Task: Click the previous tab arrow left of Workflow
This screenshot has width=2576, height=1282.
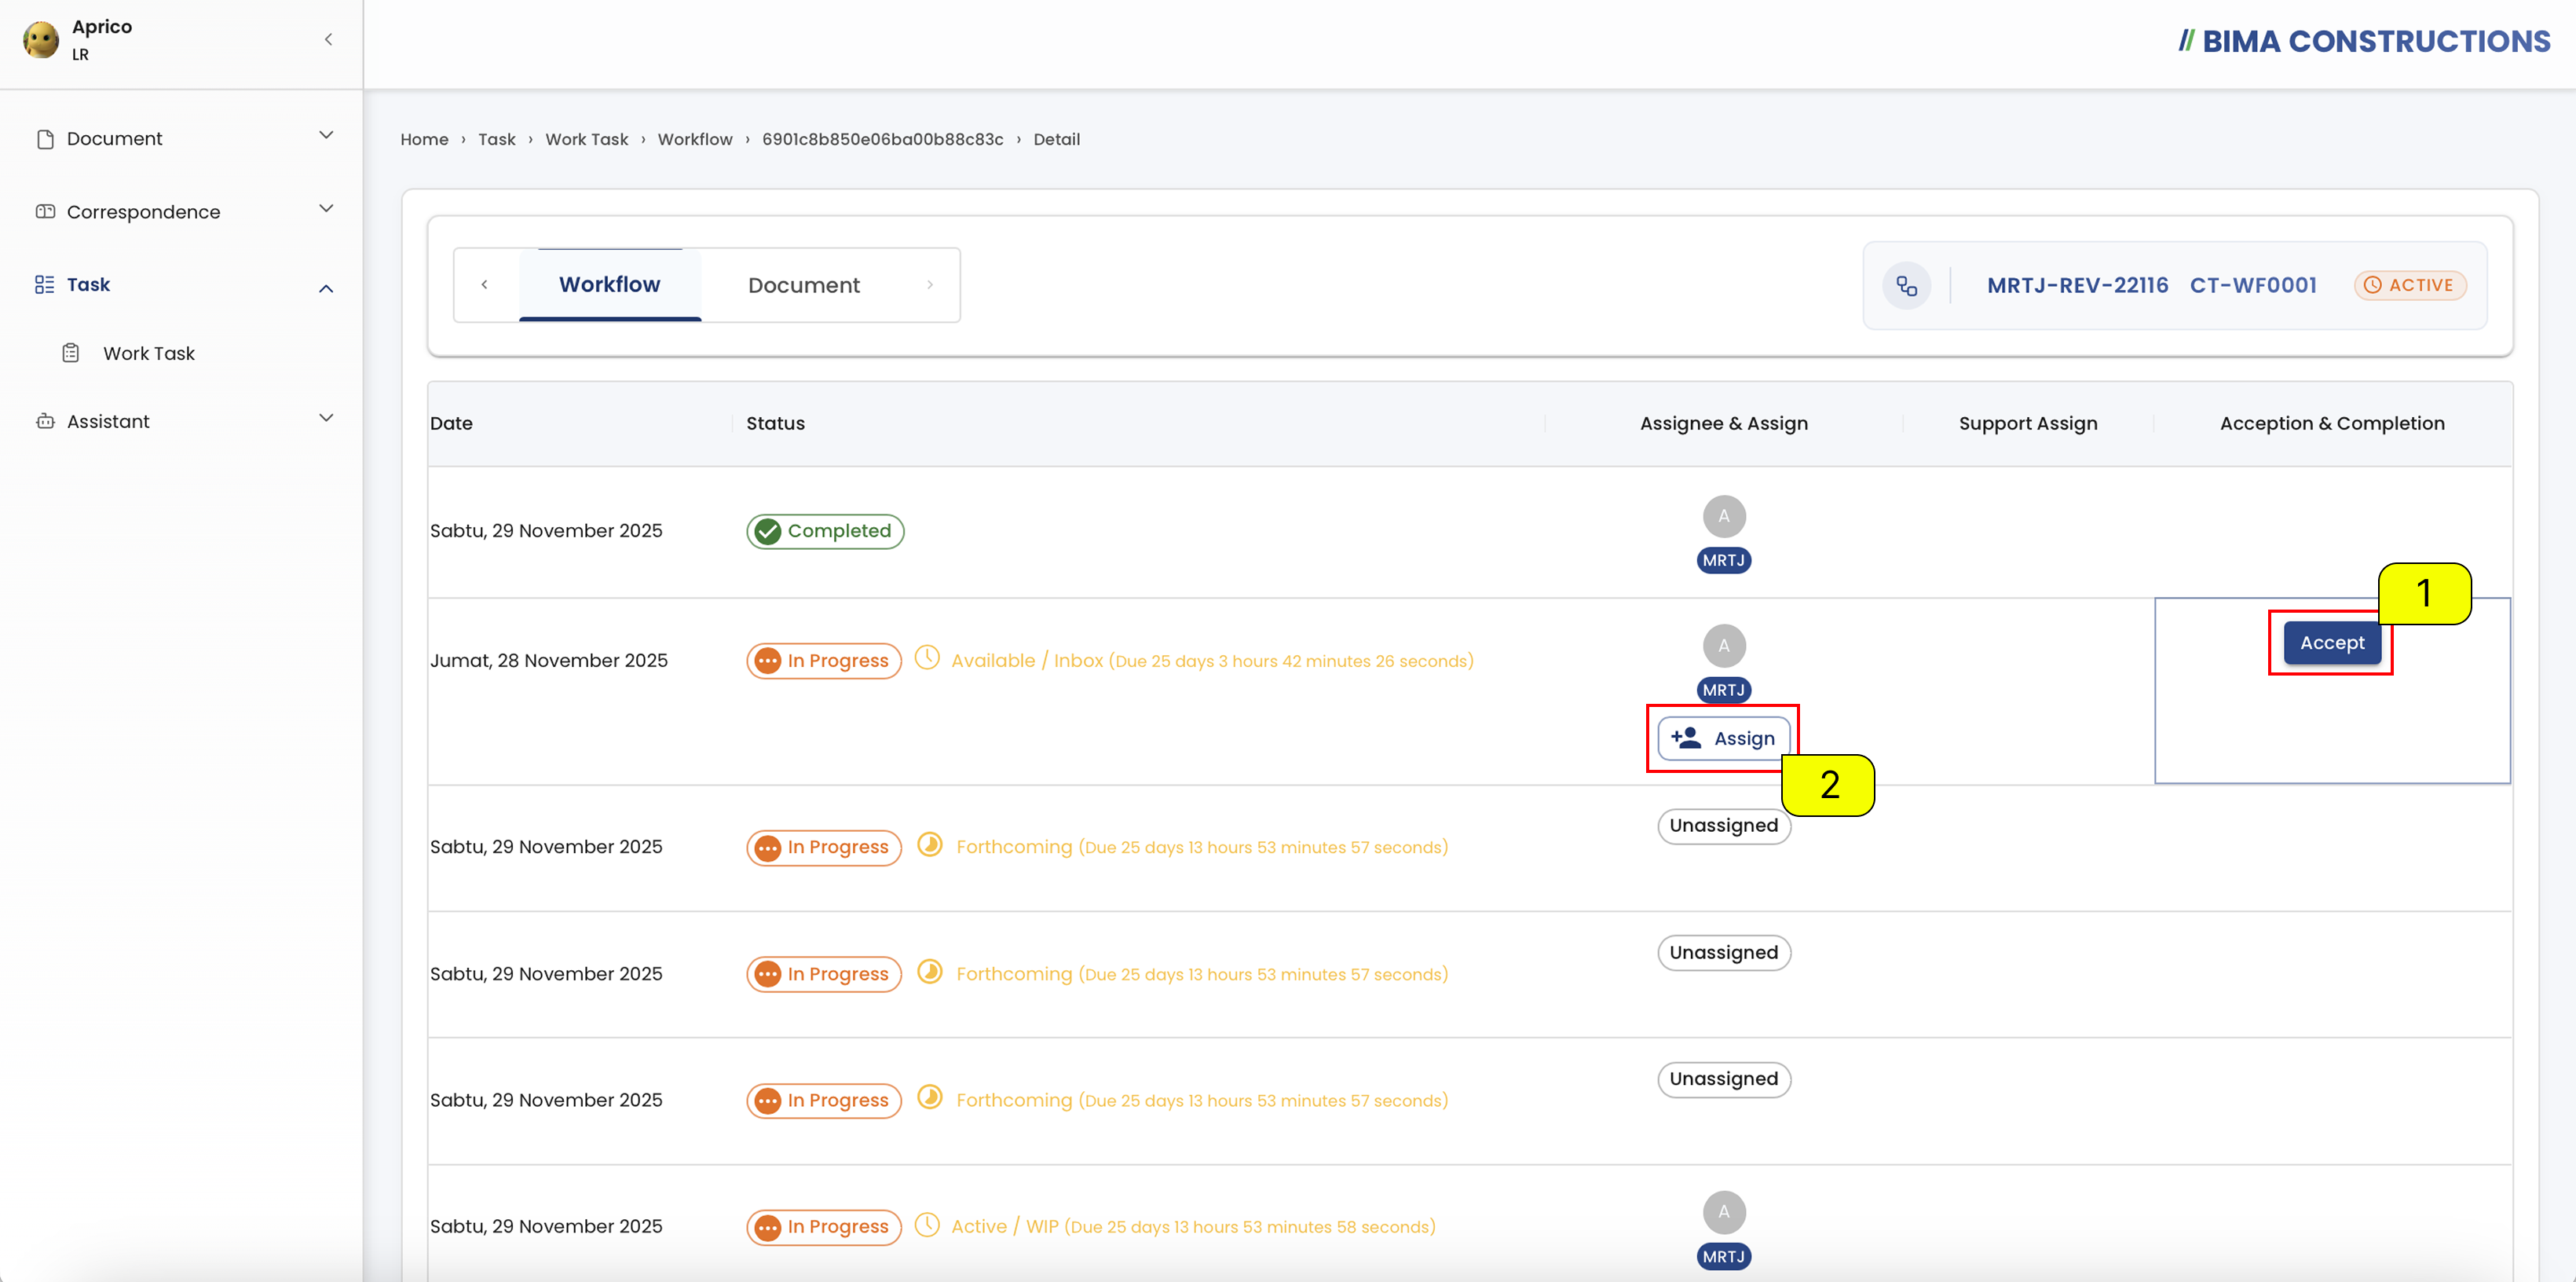Action: tap(485, 285)
